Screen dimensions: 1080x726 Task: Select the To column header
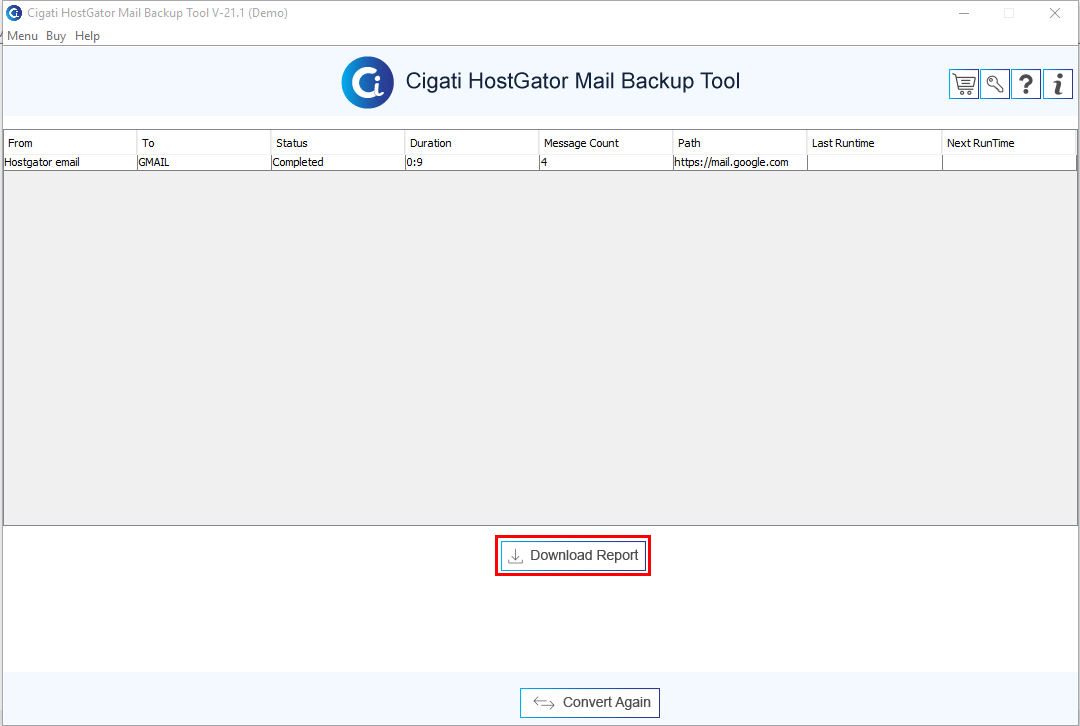[x=204, y=143]
